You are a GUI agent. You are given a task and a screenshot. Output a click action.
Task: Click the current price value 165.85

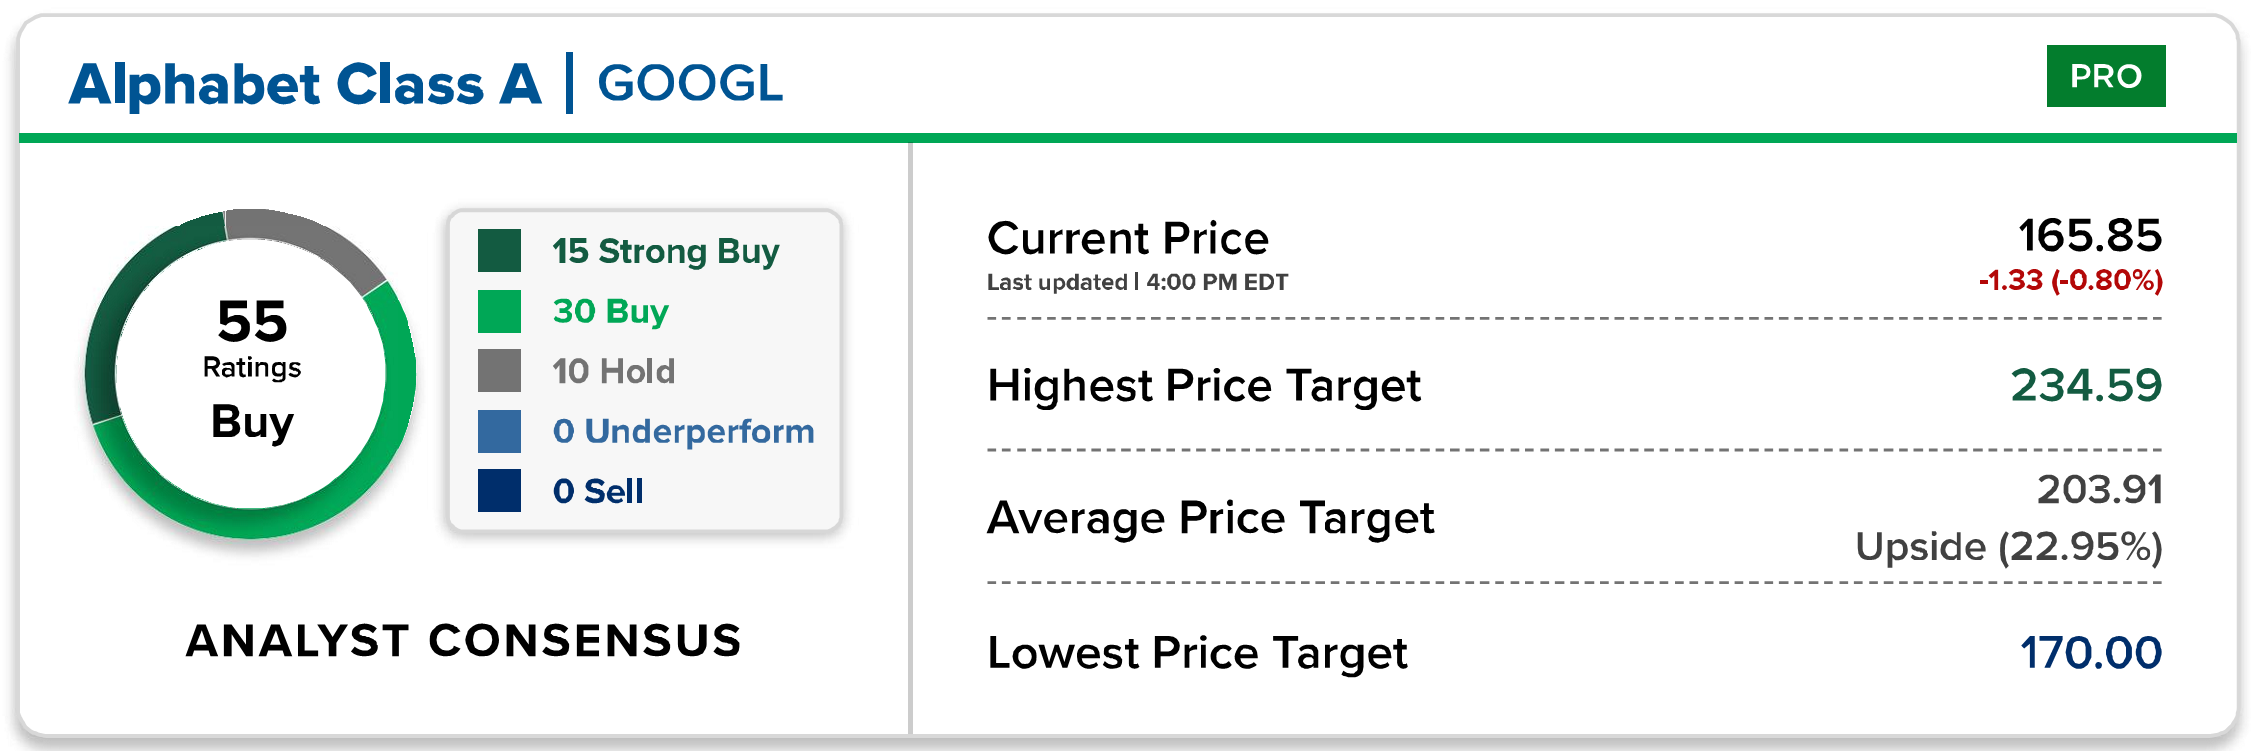pos(2089,236)
